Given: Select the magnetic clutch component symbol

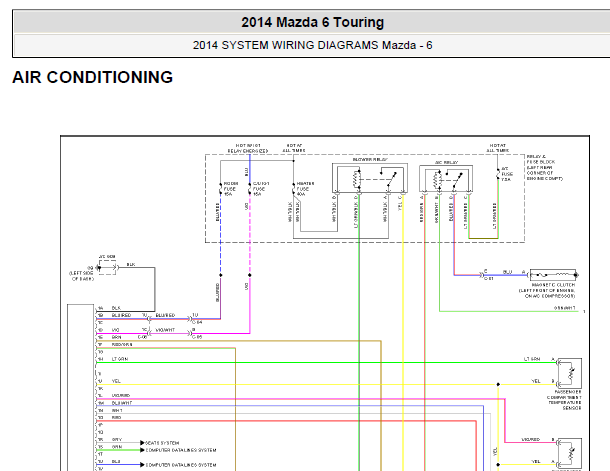Looking at the screenshot, I should [x=553, y=275].
